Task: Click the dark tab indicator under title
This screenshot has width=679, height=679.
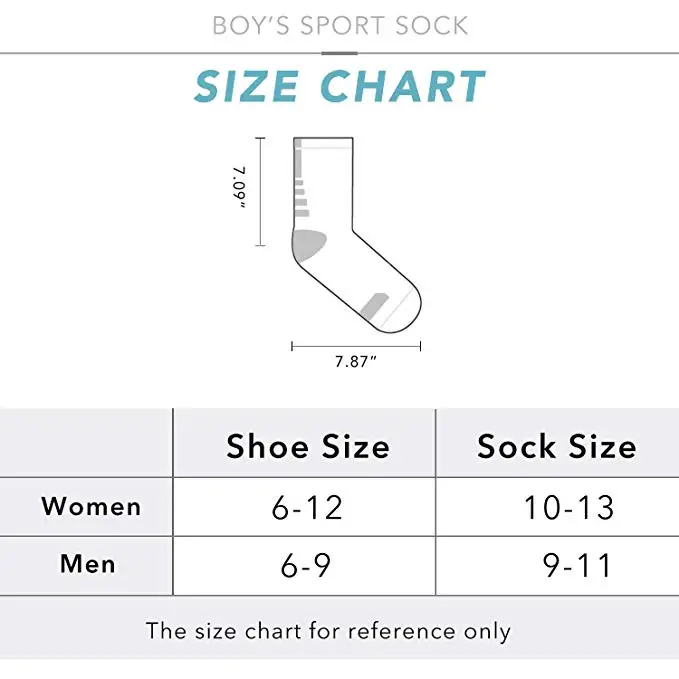Action: tap(340, 54)
